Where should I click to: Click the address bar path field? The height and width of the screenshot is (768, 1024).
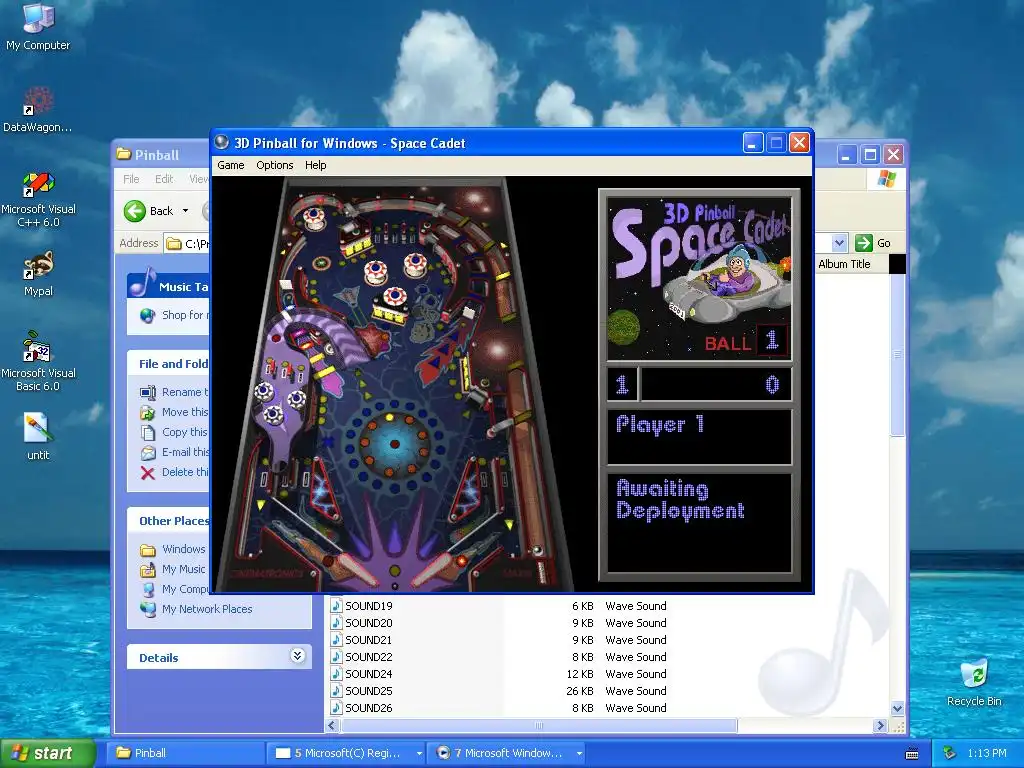[187, 244]
